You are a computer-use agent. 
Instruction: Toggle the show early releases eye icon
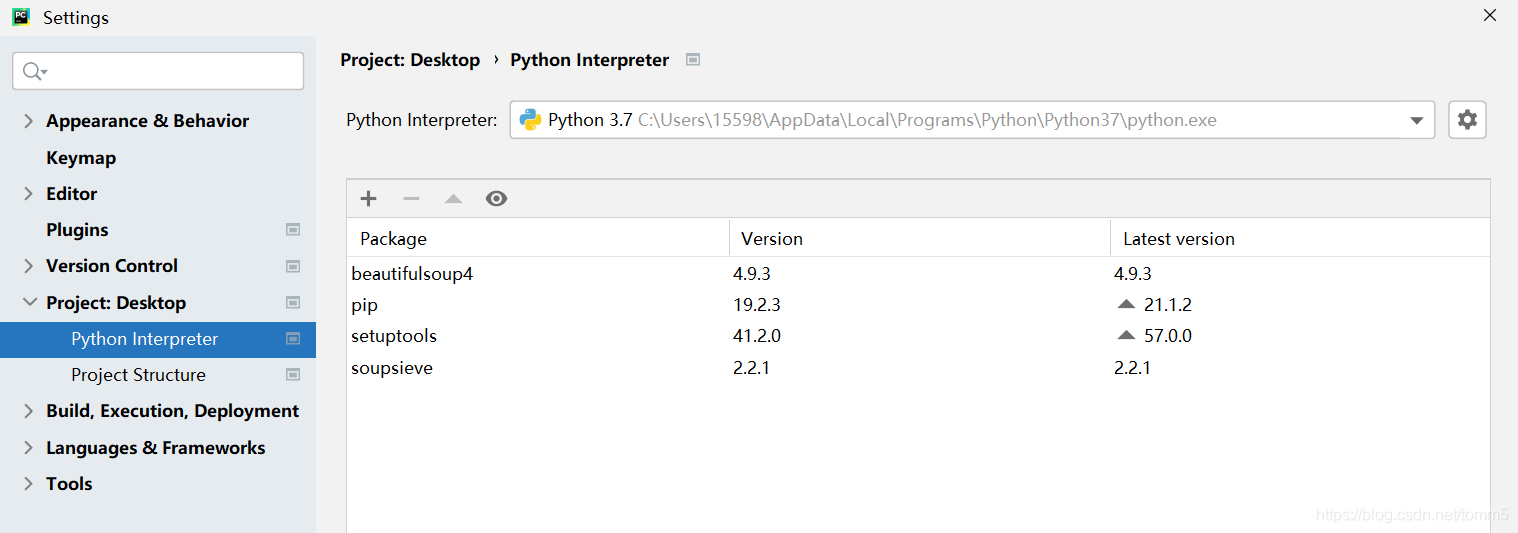point(496,198)
